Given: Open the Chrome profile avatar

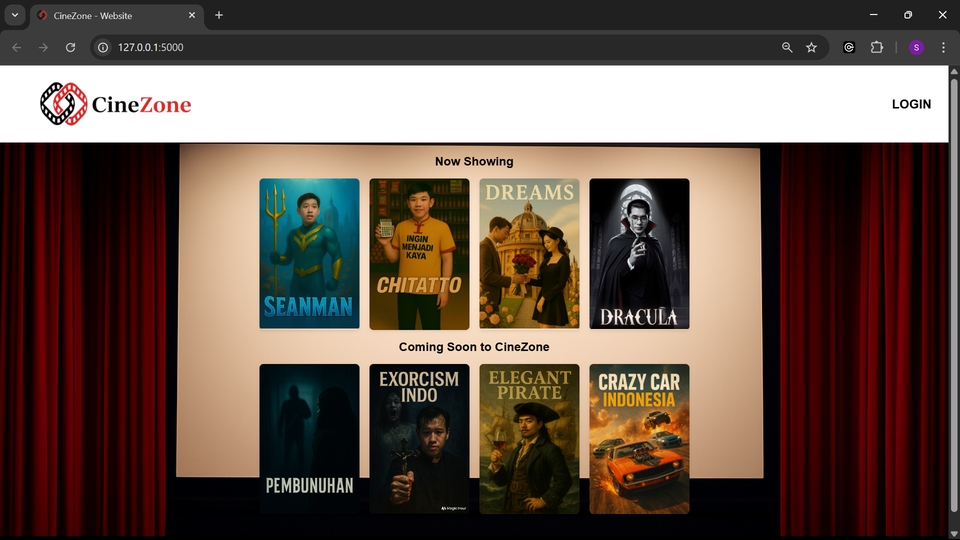Looking at the screenshot, I should pos(916,47).
